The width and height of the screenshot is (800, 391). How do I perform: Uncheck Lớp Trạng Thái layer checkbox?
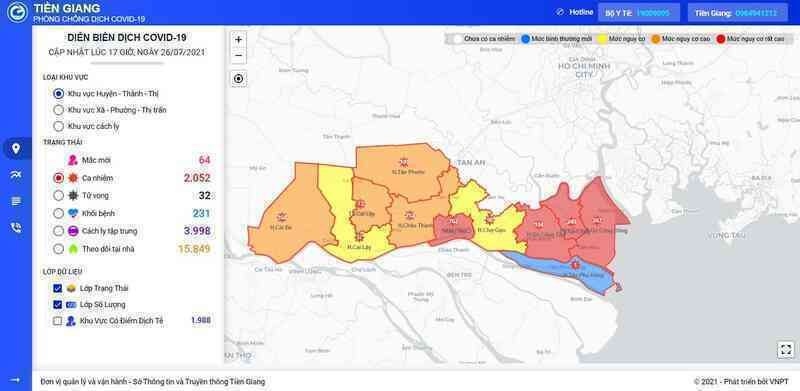pyautogui.click(x=58, y=288)
